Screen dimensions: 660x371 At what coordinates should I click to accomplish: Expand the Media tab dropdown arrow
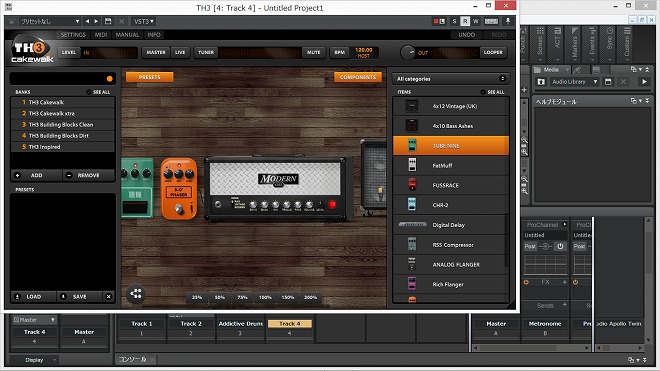click(x=567, y=69)
